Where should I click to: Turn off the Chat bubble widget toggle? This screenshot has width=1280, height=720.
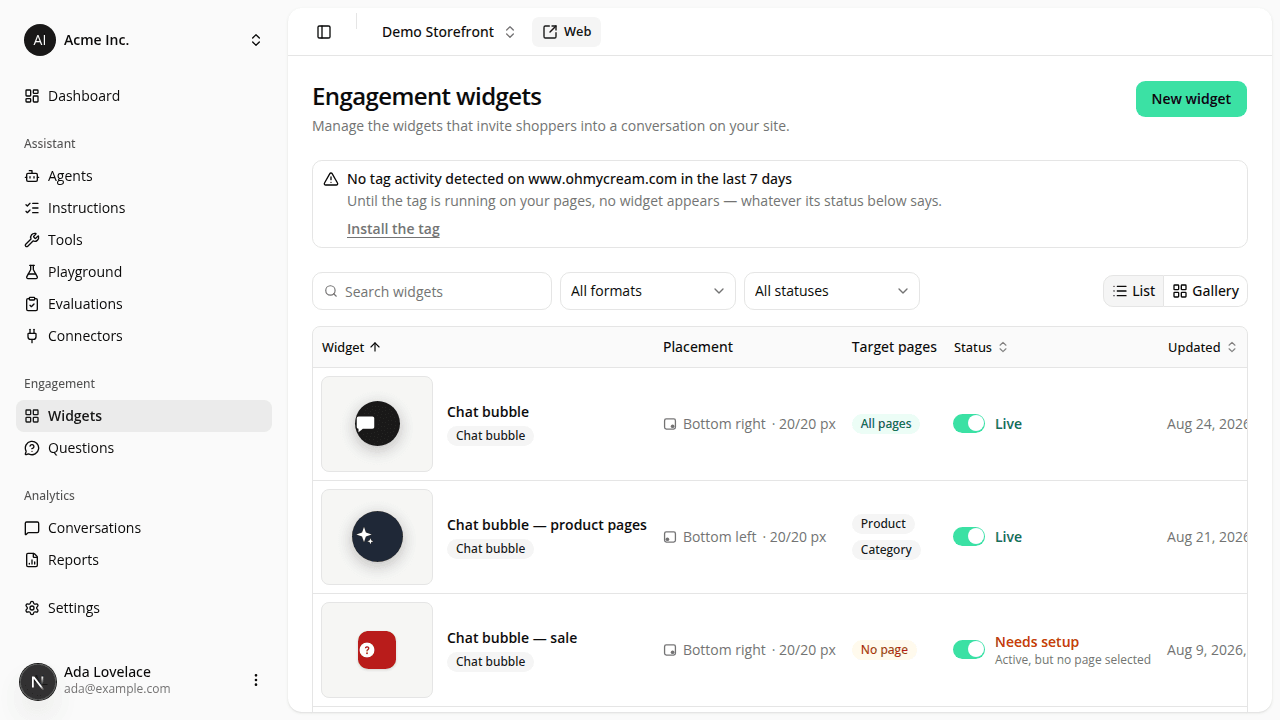(x=969, y=424)
